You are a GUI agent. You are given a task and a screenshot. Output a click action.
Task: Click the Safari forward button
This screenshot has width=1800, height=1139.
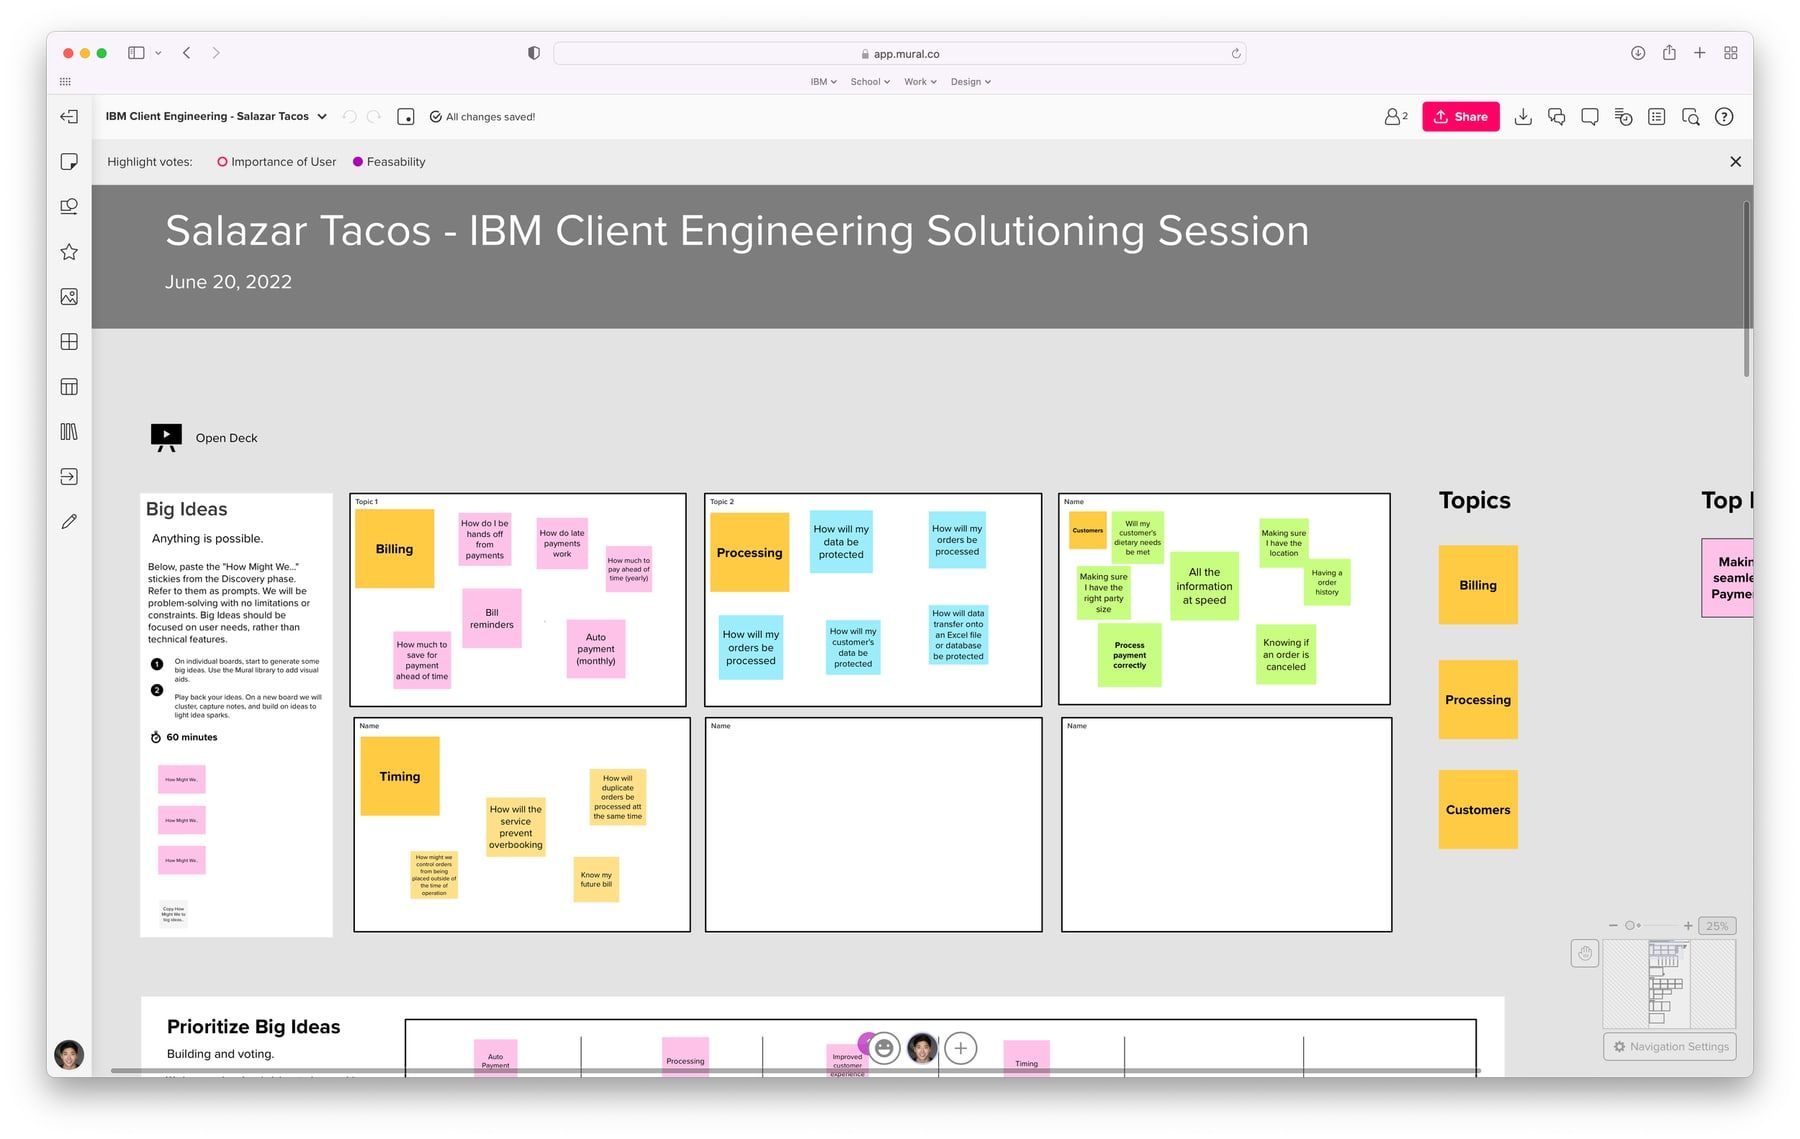tap(216, 53)
